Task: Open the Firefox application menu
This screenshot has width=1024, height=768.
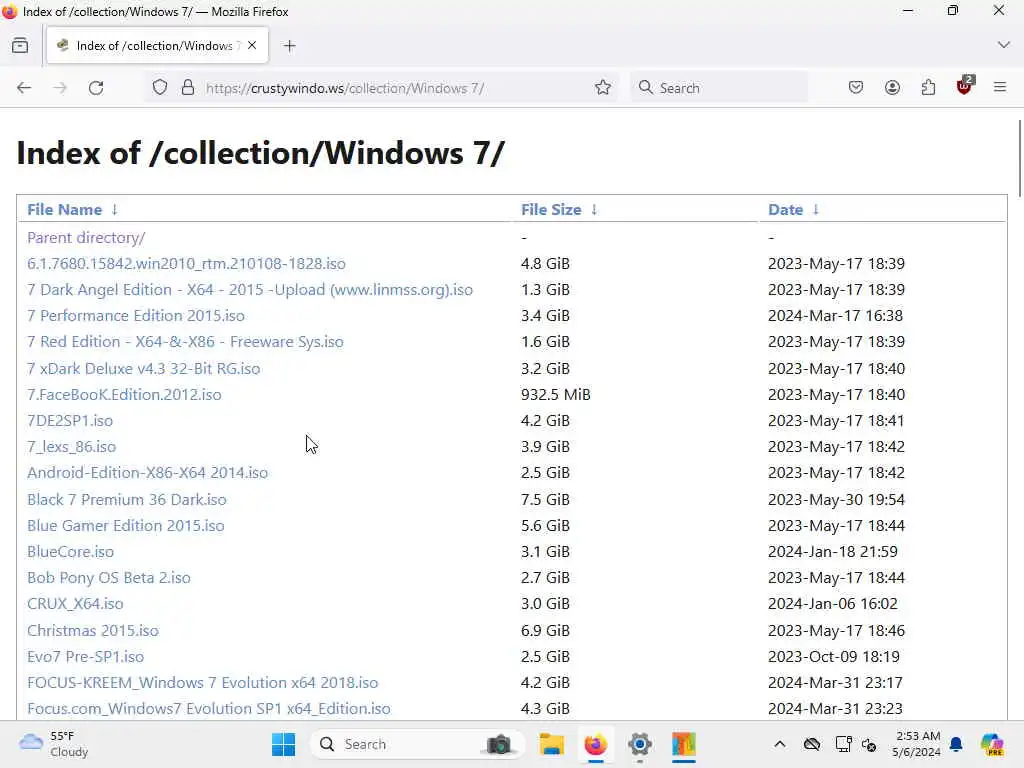Action: [x=1000, y=88]
